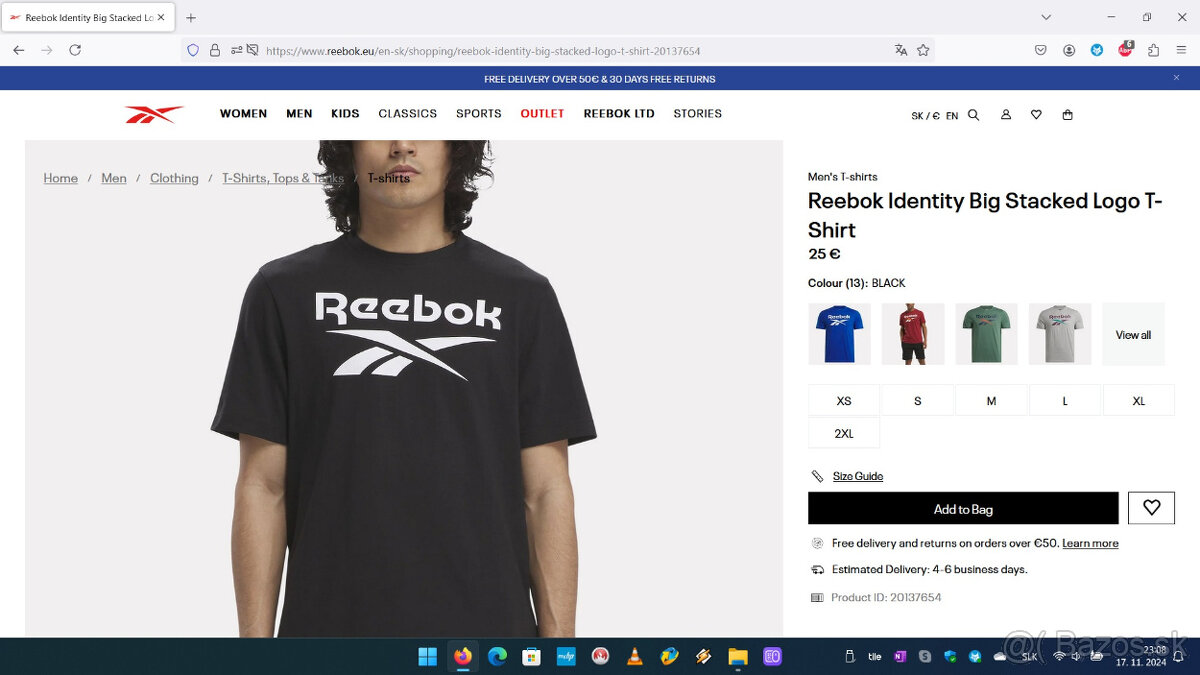
Task: Open the SK / € country selector
Action: [x=925, y=116]
